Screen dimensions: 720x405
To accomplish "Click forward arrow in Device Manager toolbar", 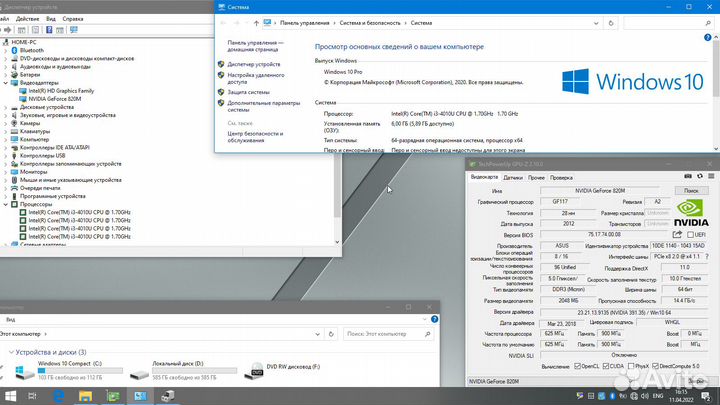I will 8,30.
